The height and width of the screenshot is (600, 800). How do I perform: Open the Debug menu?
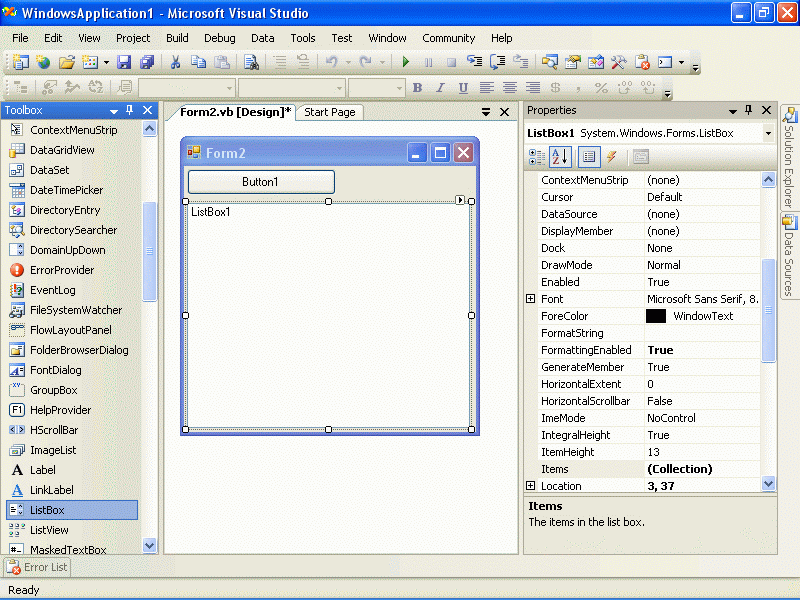[220, 38]
